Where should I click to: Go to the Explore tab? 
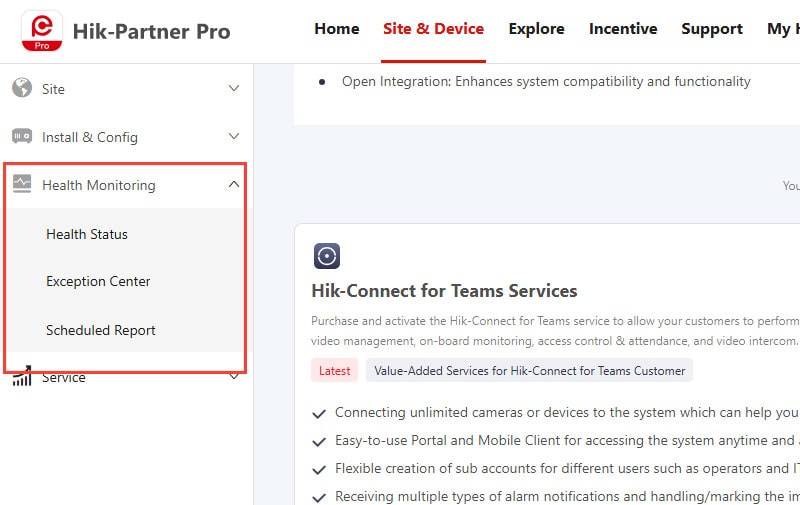point(536,29)
